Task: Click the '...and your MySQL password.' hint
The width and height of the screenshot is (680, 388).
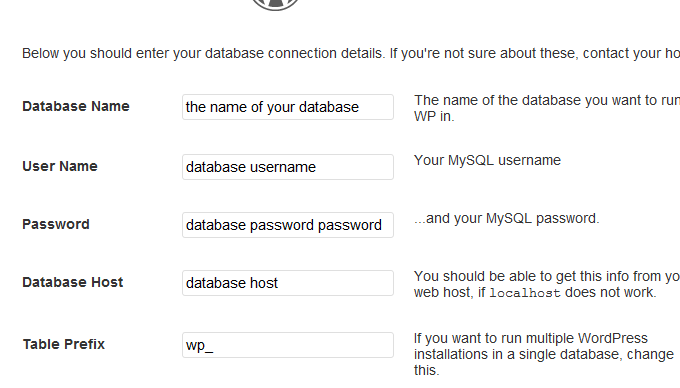Action: pyautogui.click(x=507, y=218)
